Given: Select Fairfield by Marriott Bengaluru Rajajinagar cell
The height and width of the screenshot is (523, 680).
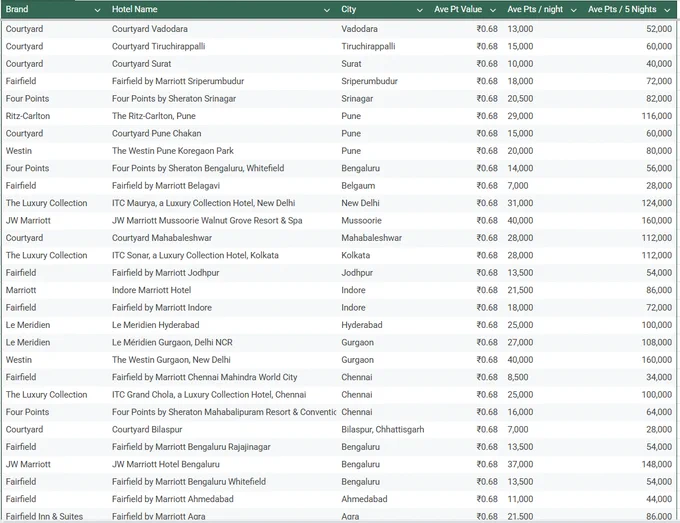Looking at the screenshot, I should (191, 447).
